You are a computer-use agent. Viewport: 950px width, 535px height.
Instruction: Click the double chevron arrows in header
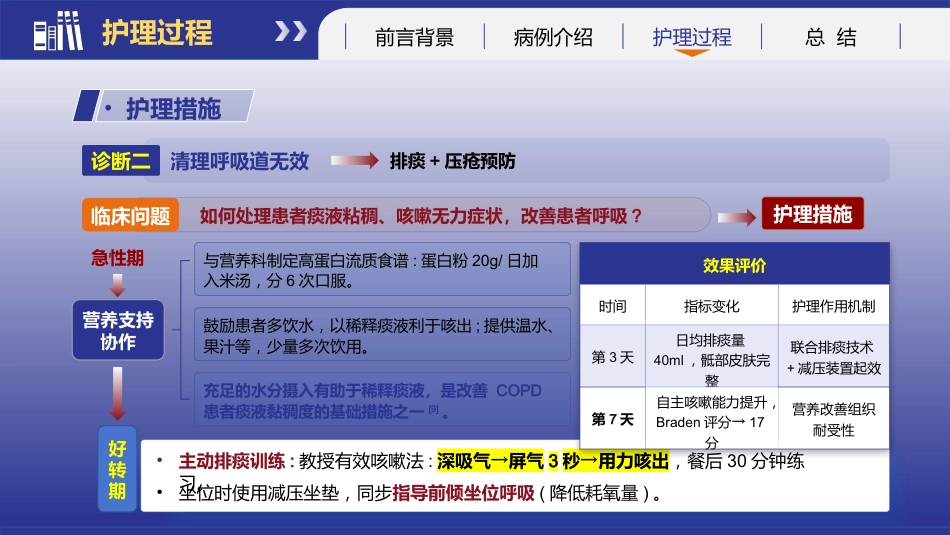coord(291,31)
